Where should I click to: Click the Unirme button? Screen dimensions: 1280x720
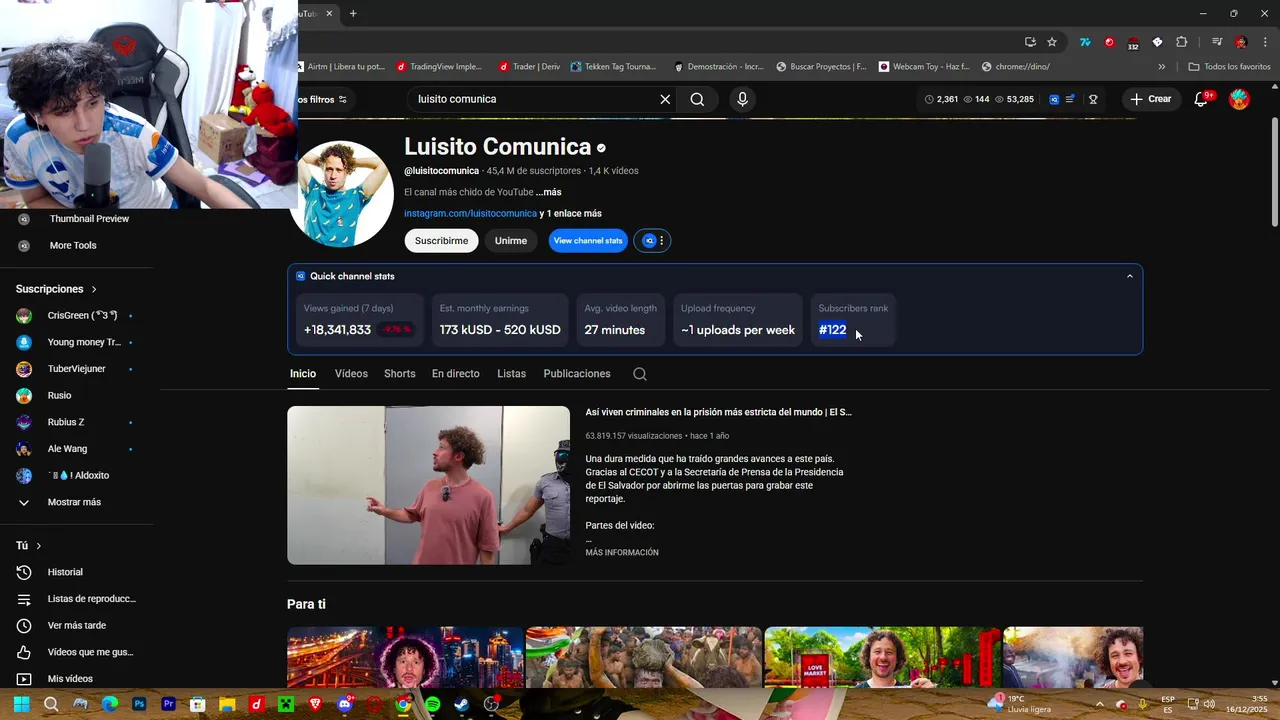pyautogui.click(x=510, y=241)
